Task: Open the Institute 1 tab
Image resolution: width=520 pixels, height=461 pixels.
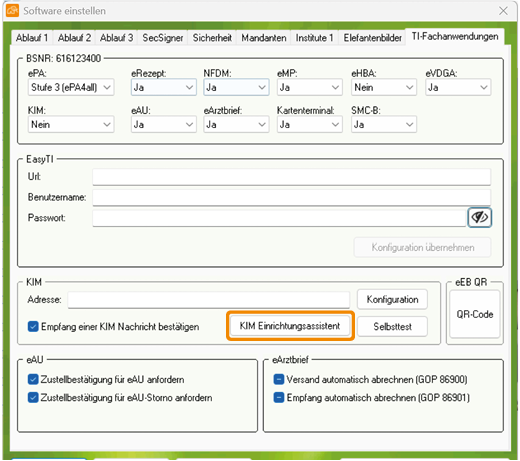Action: click(314, 38)
